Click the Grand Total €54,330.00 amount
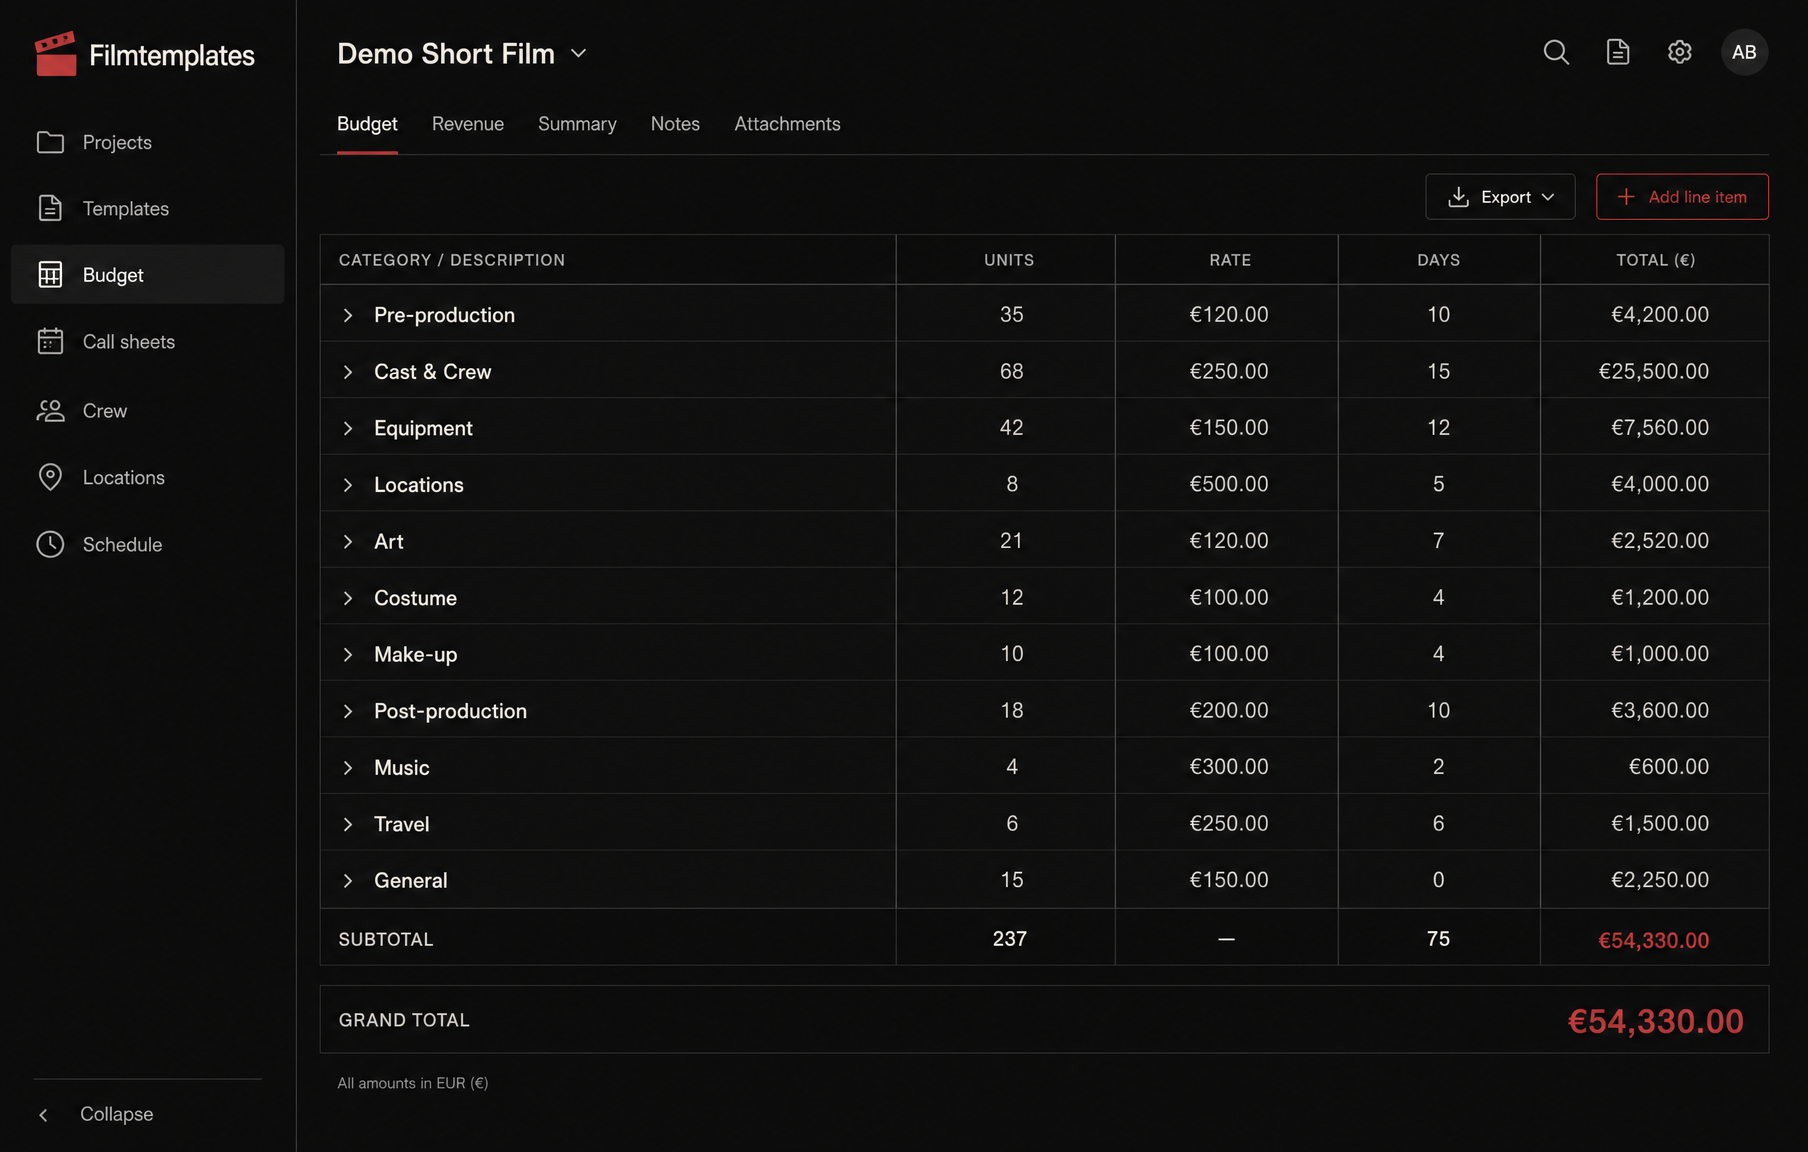Screen dimensions: 1808x1152 (x=1655, y=1021)
